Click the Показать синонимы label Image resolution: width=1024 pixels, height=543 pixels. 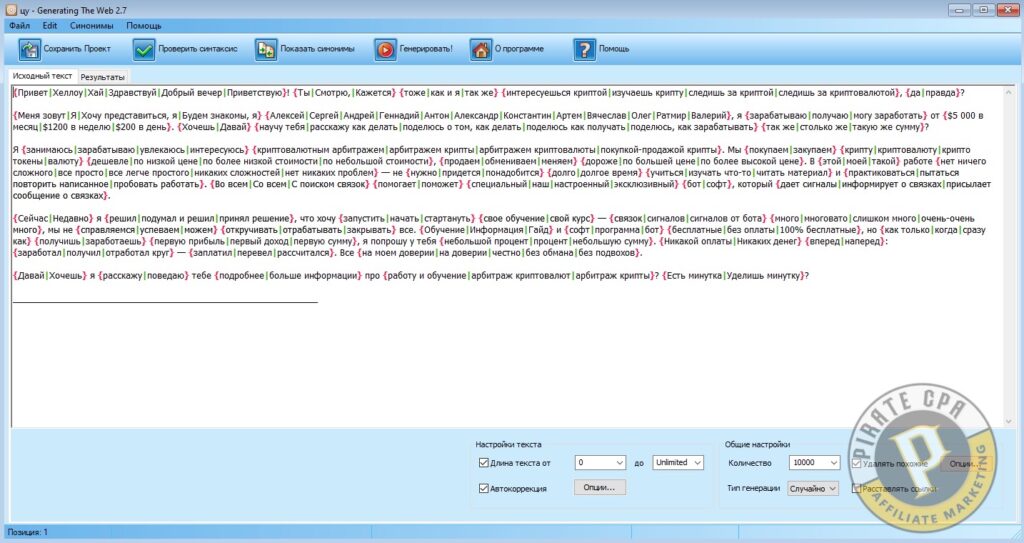coord(317,49)
